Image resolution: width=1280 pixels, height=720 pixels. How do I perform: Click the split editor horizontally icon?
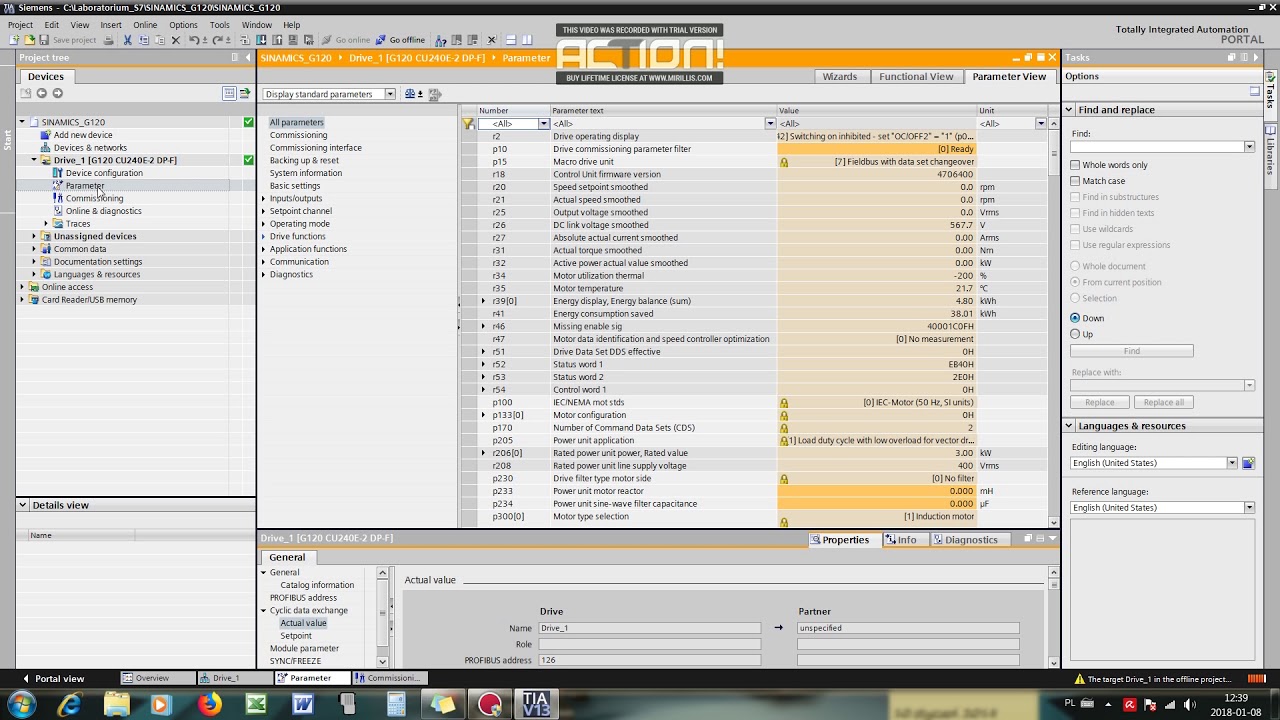click(x=511, y=40)
